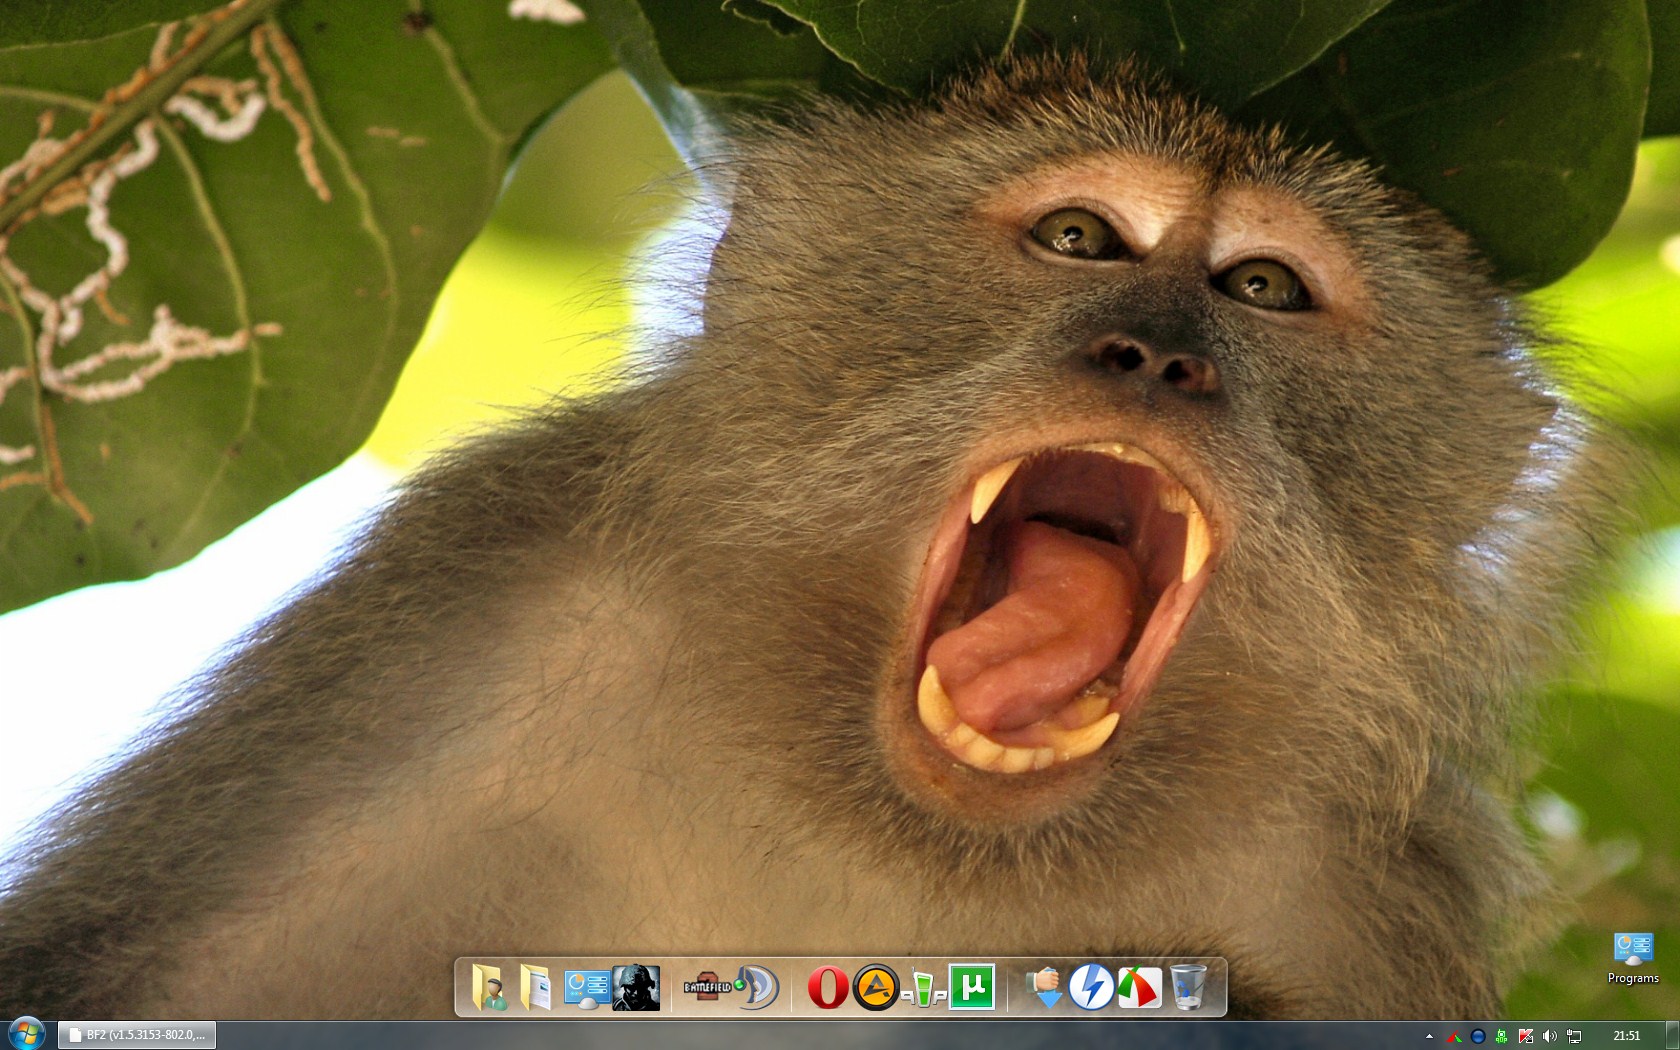Open uTorrent from the dock

[x=971, y=987]
